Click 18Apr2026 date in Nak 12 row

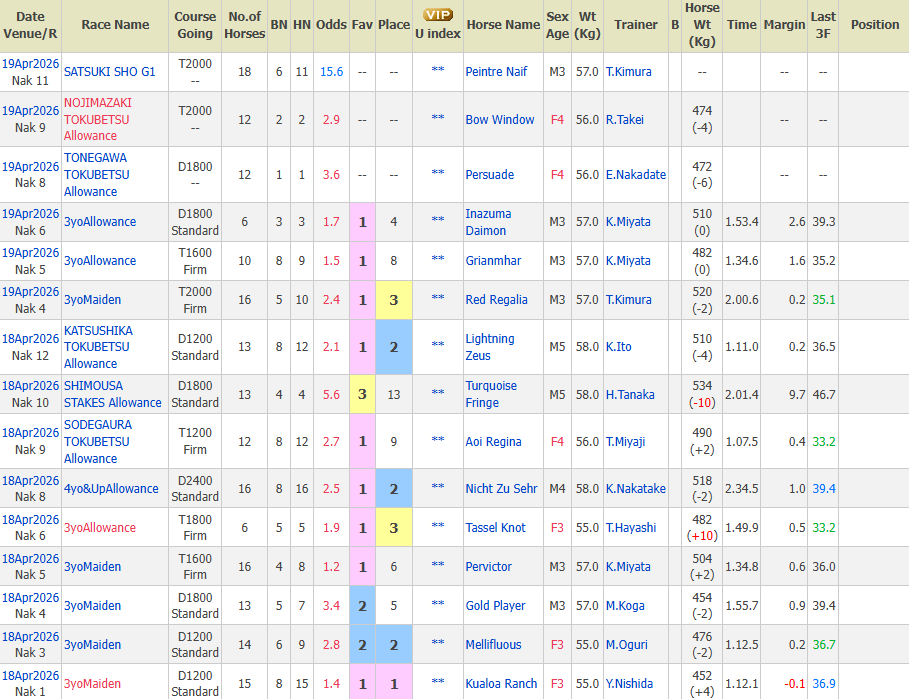click(x=30, y=338)
